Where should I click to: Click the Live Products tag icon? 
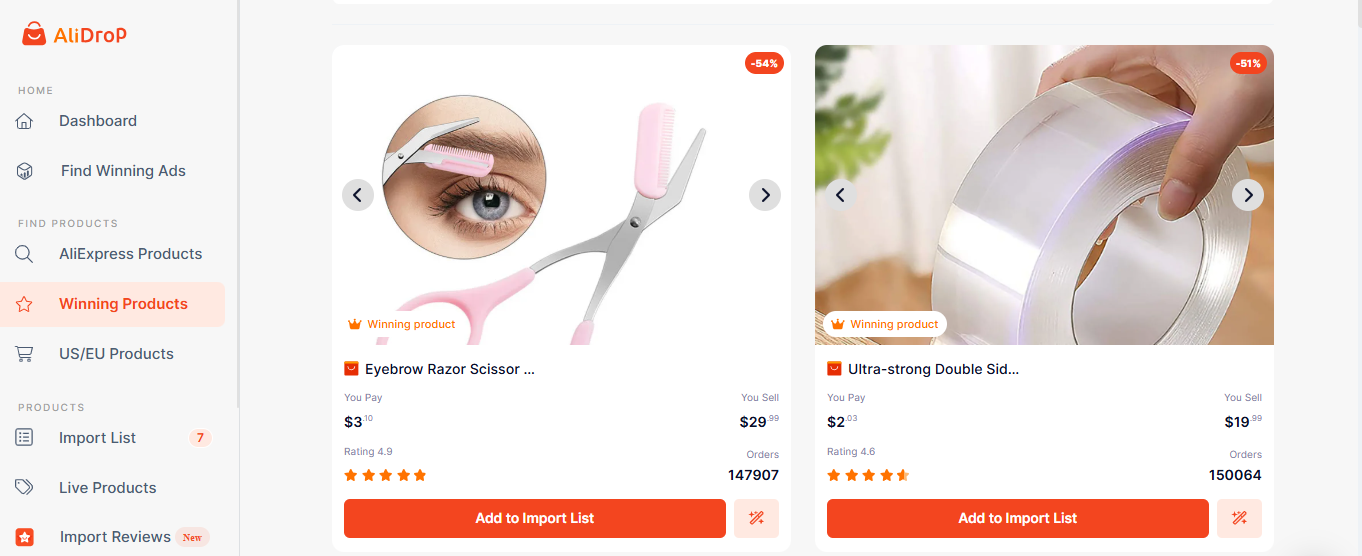pos(25,488)
